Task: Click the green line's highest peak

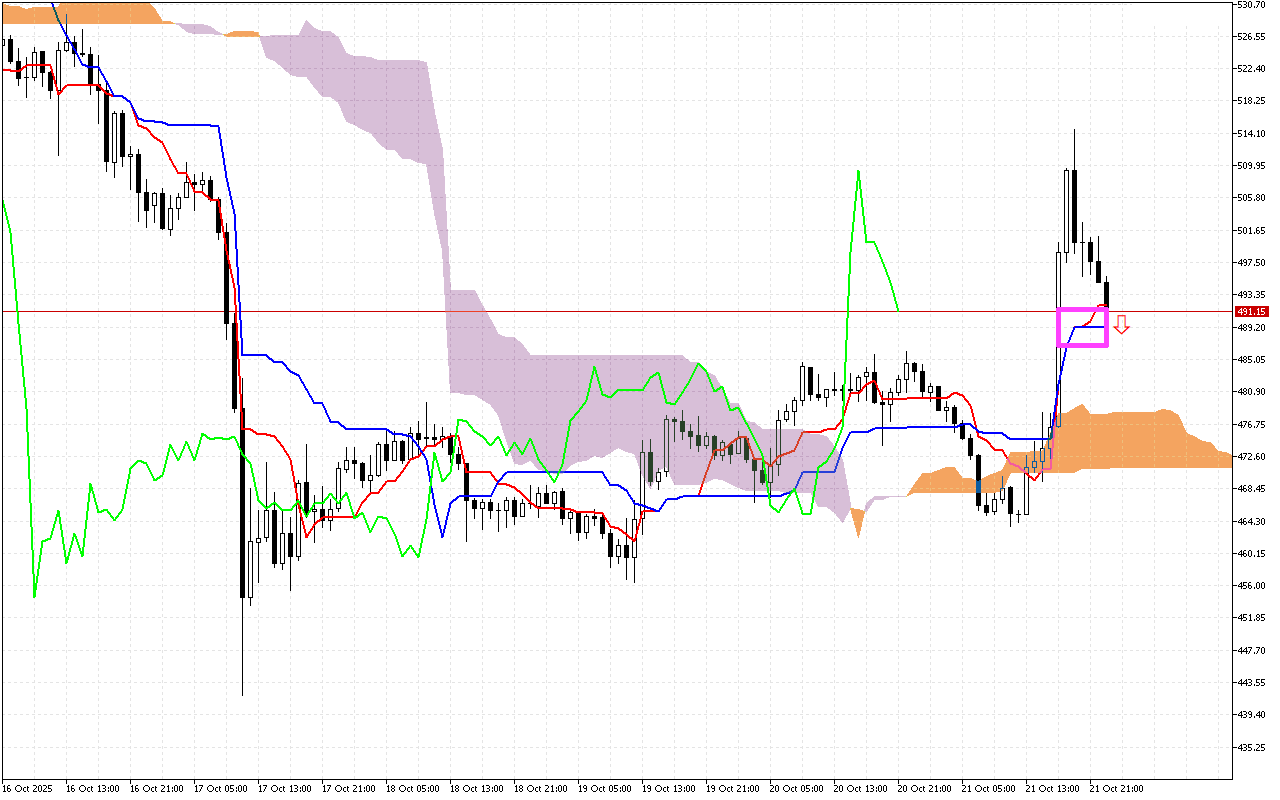Action: coord(859,171)
